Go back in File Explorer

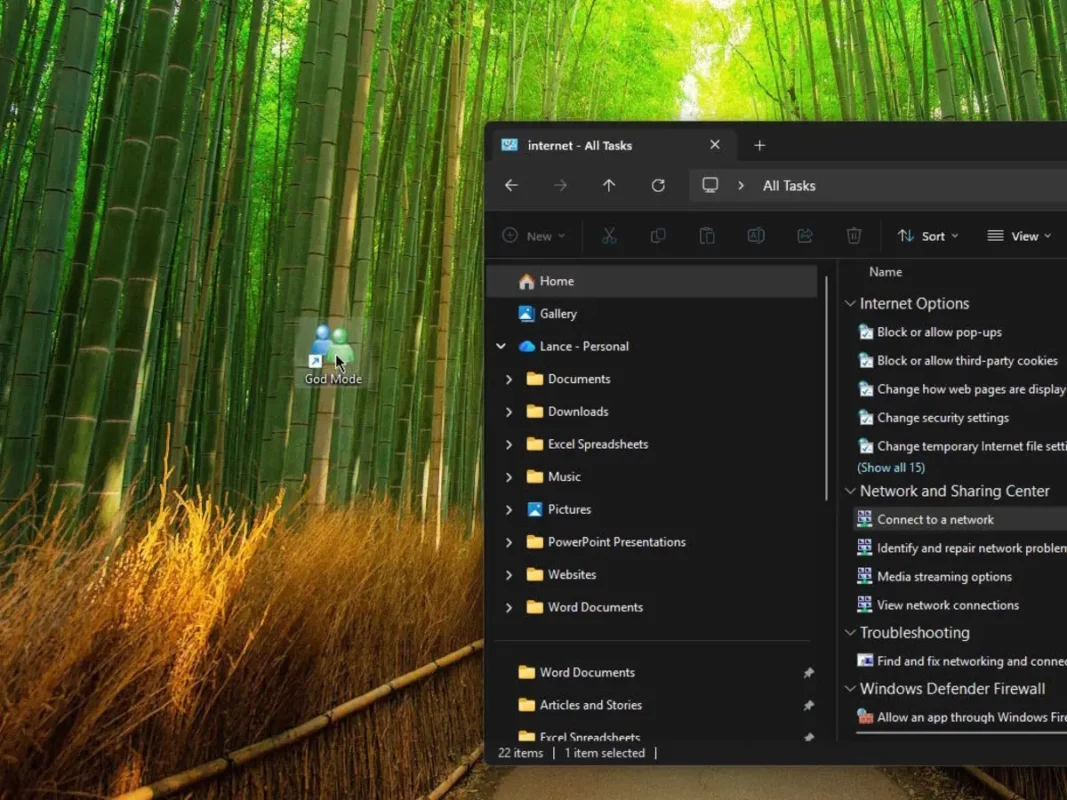(x=511, y=185)
